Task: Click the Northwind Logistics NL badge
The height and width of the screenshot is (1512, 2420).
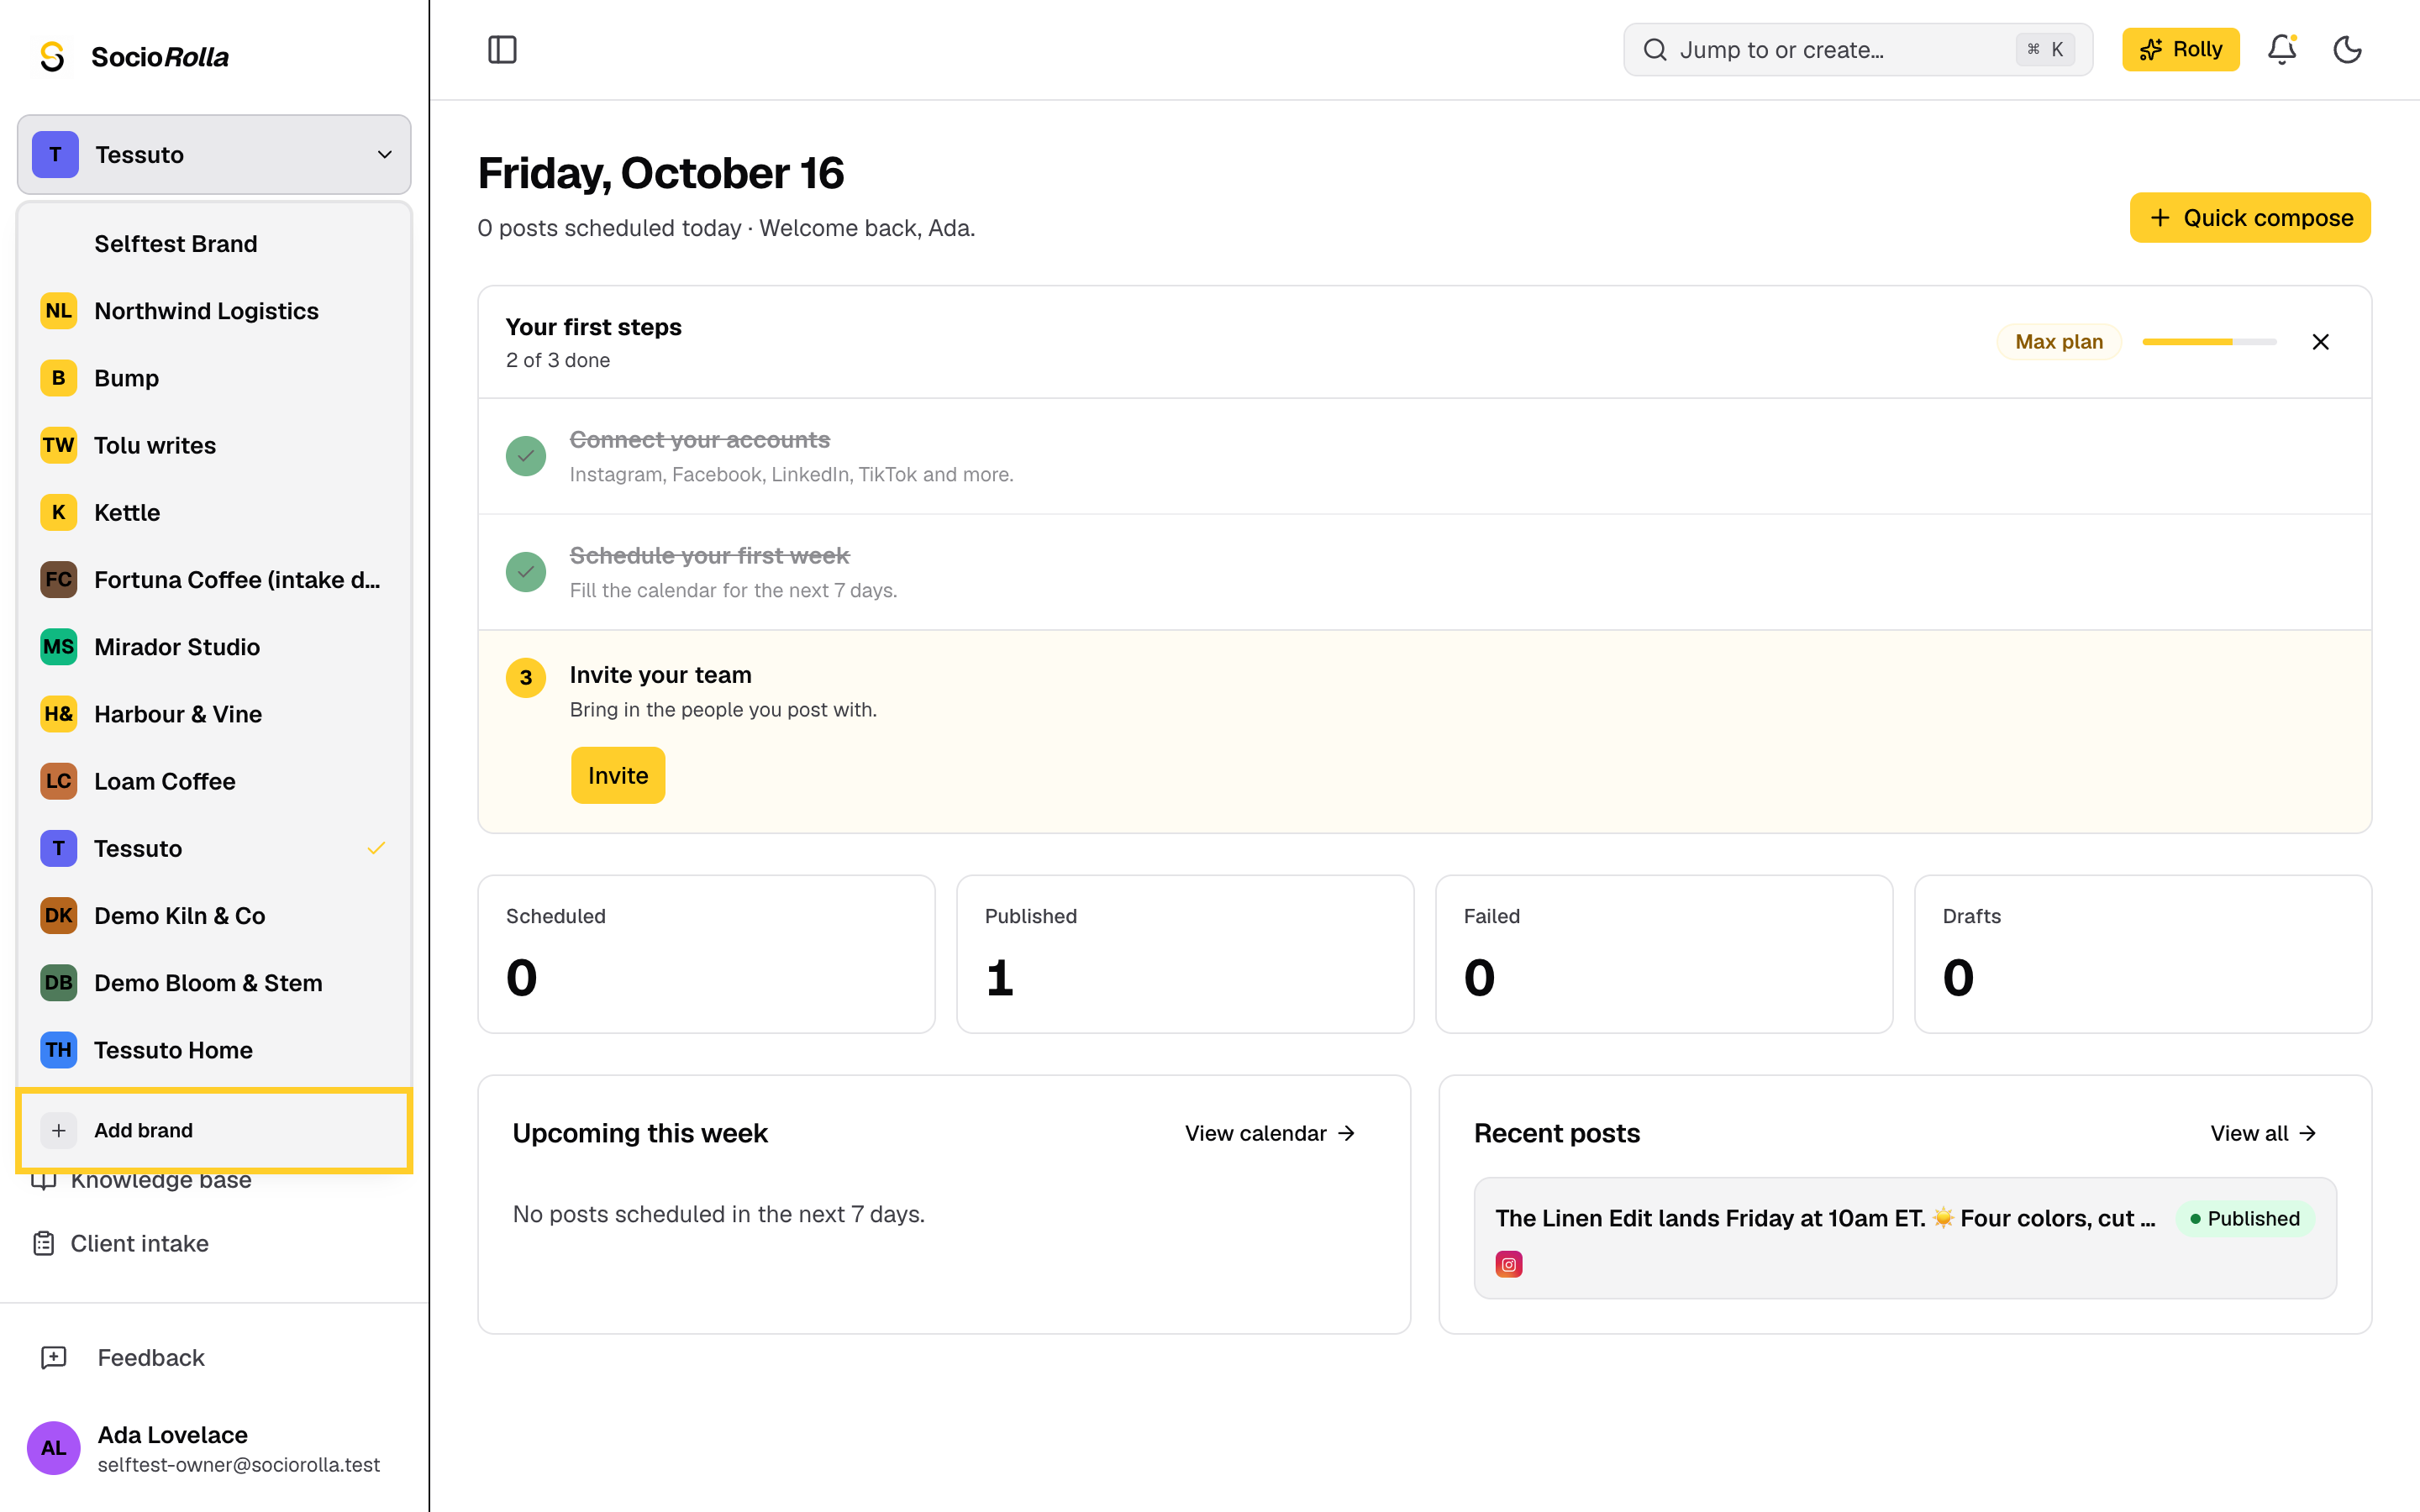Action: click(x=58, y=311)
